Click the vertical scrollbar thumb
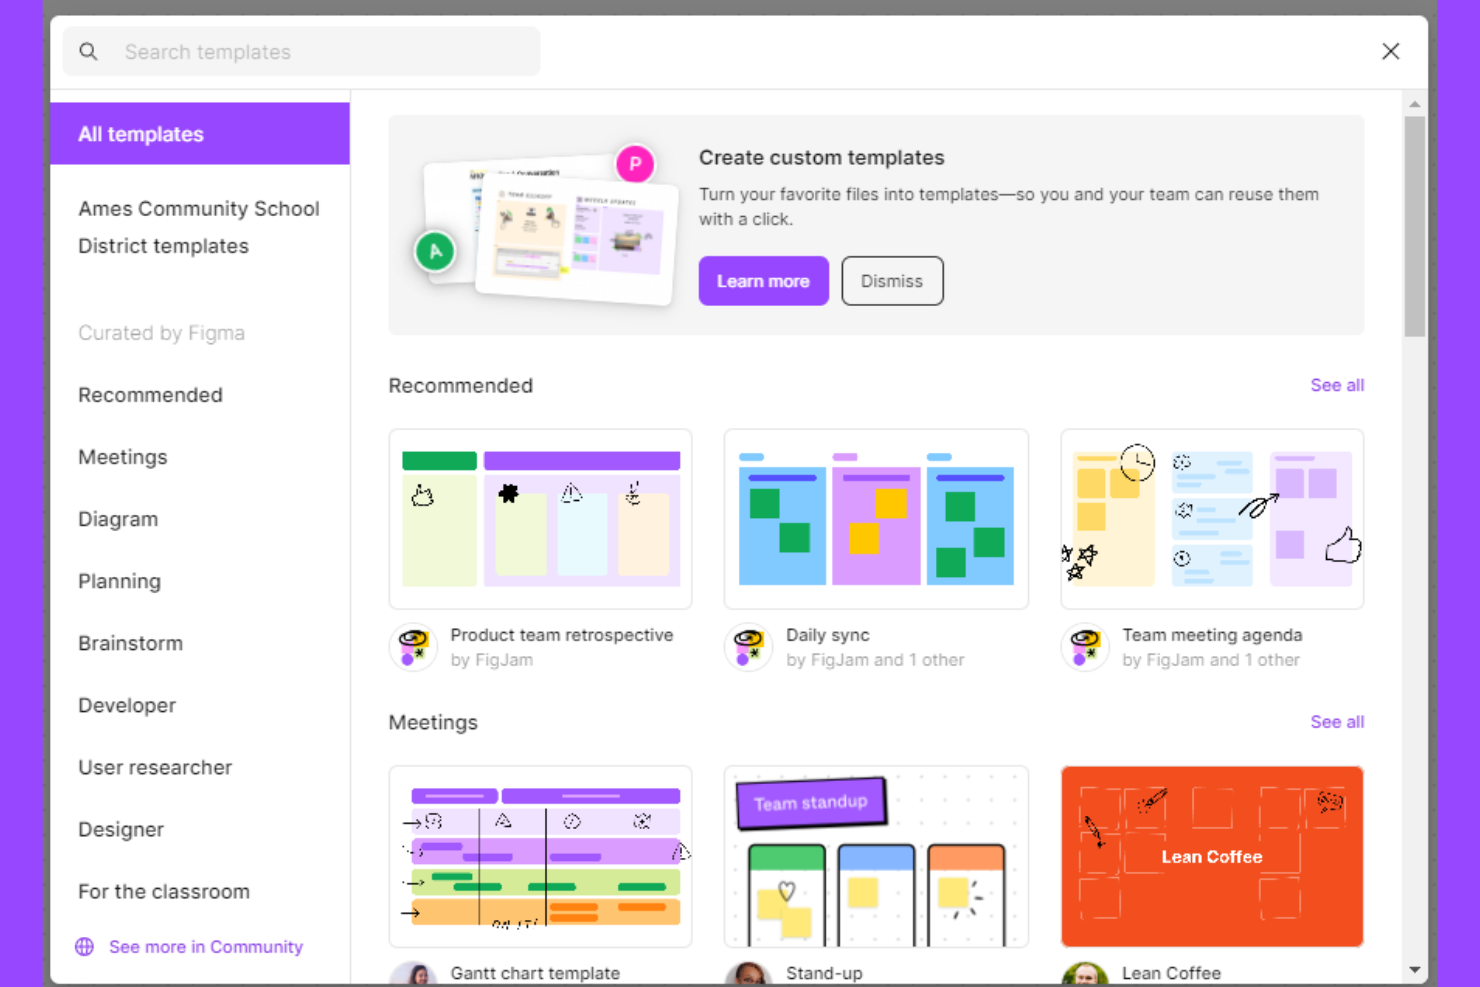This screenshot has height=987, width=1480. [x=1414, y=226]
